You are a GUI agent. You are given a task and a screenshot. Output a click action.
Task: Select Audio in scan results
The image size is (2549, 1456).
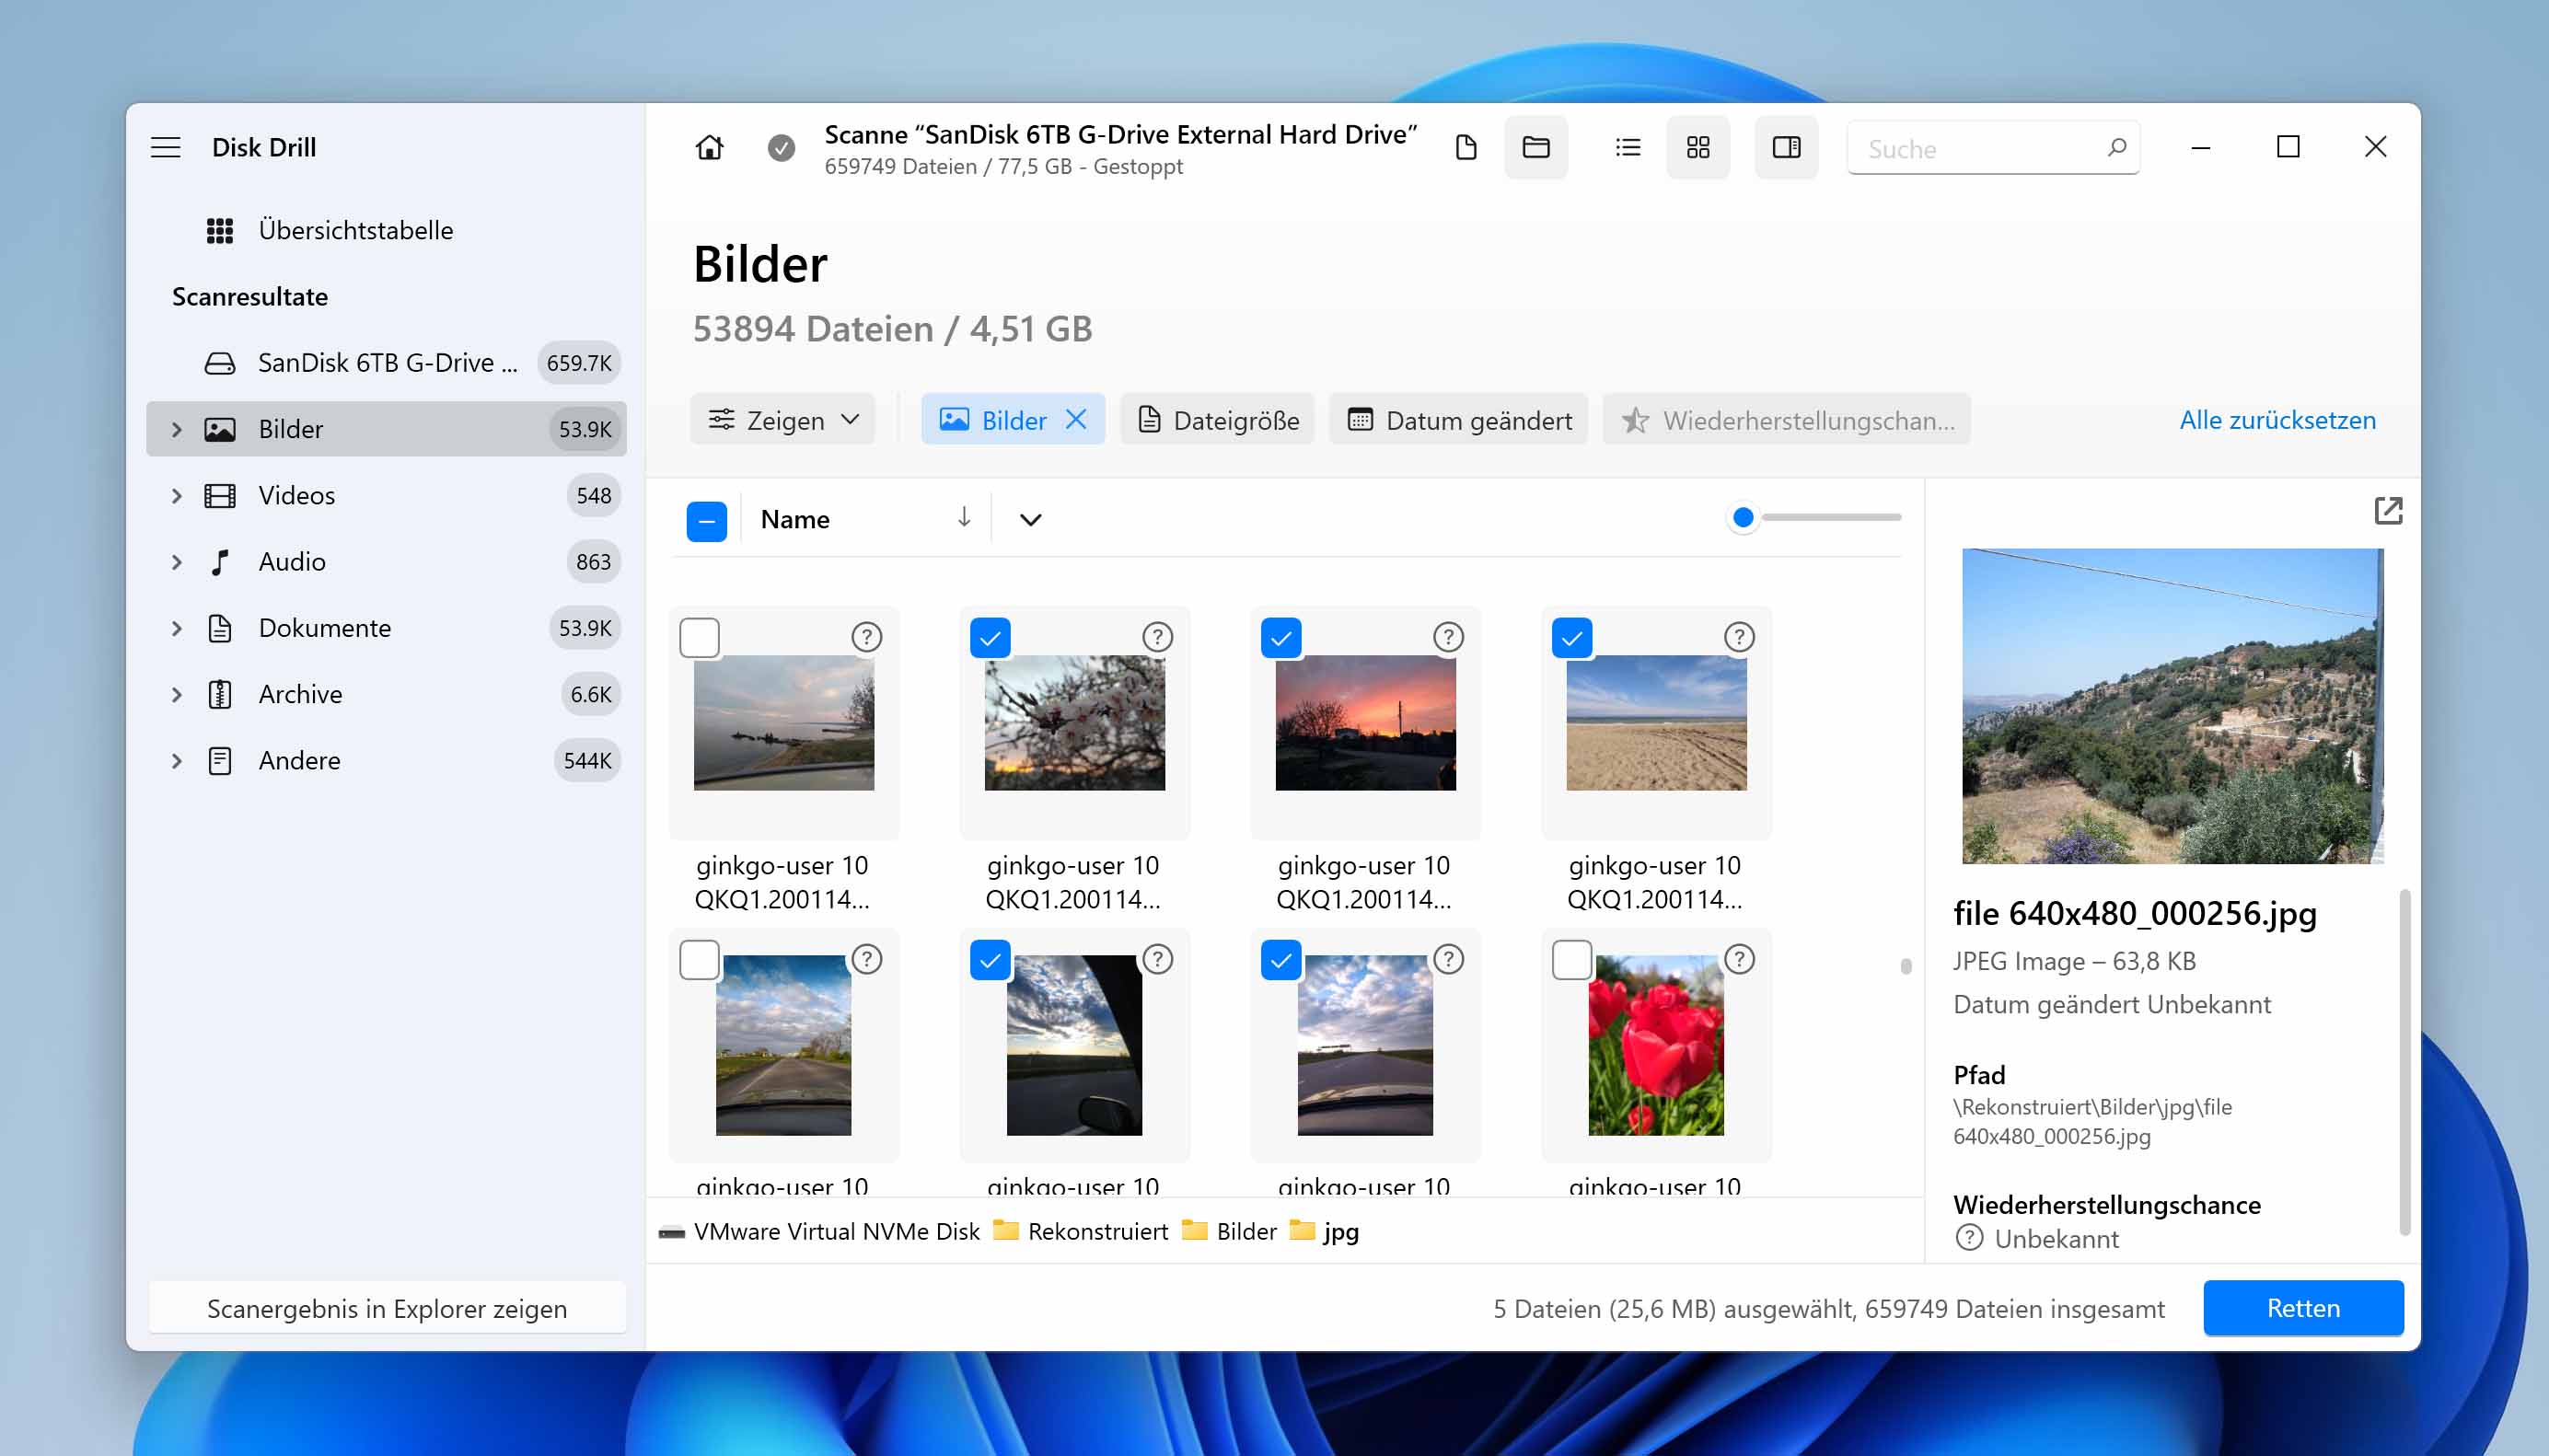(x=386, y=562)
